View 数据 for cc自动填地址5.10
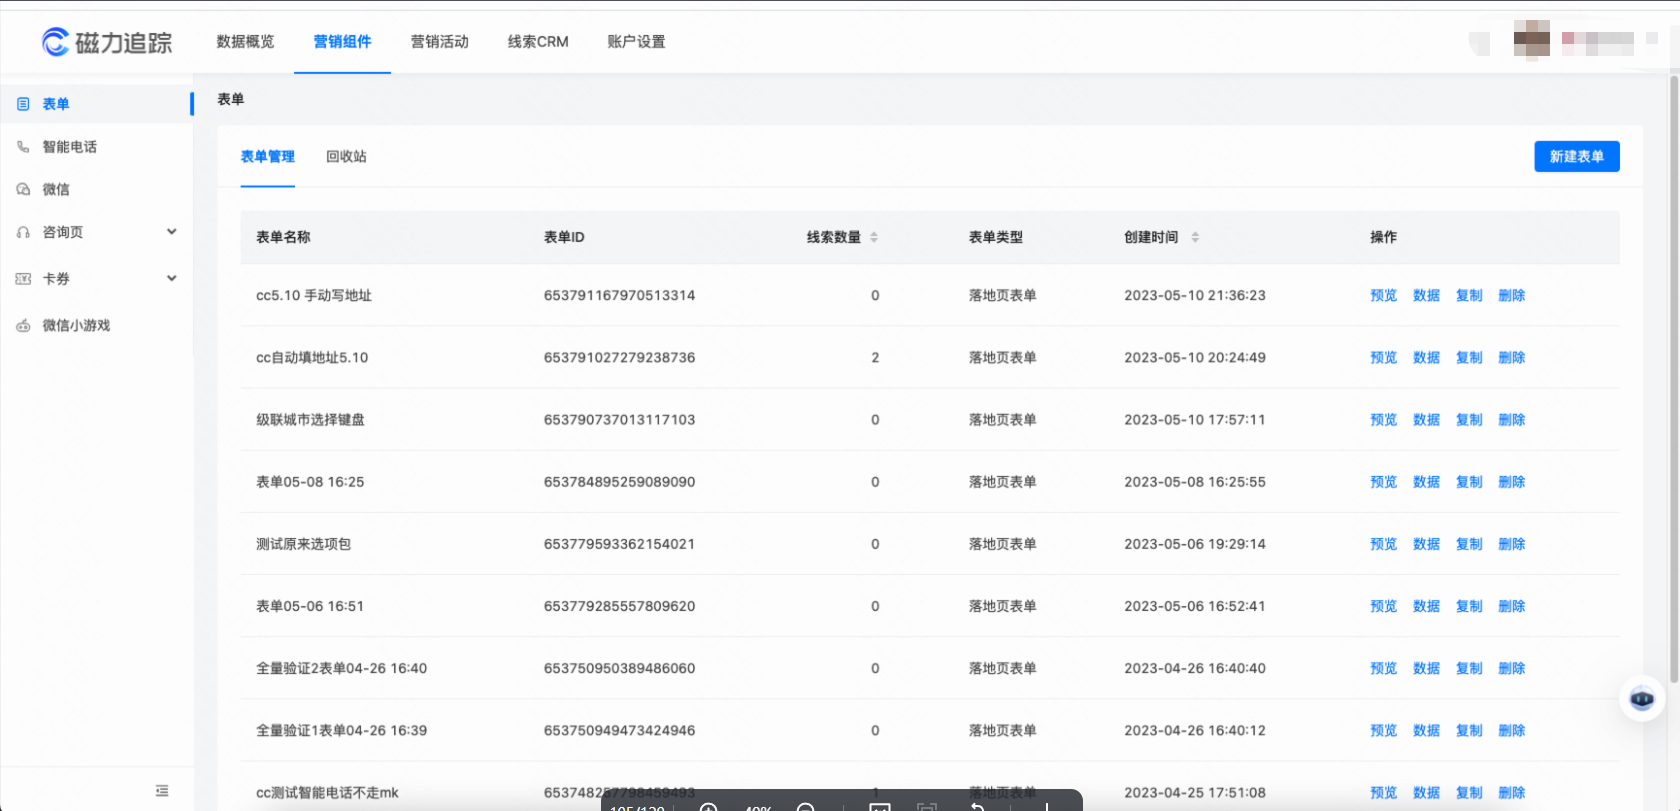Screen dimensions: 1680x811 [1426, 358]
